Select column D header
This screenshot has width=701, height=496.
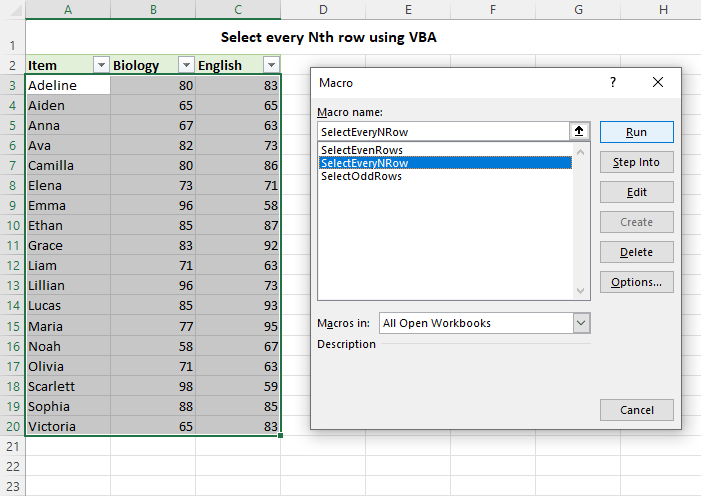pos(323,10)
